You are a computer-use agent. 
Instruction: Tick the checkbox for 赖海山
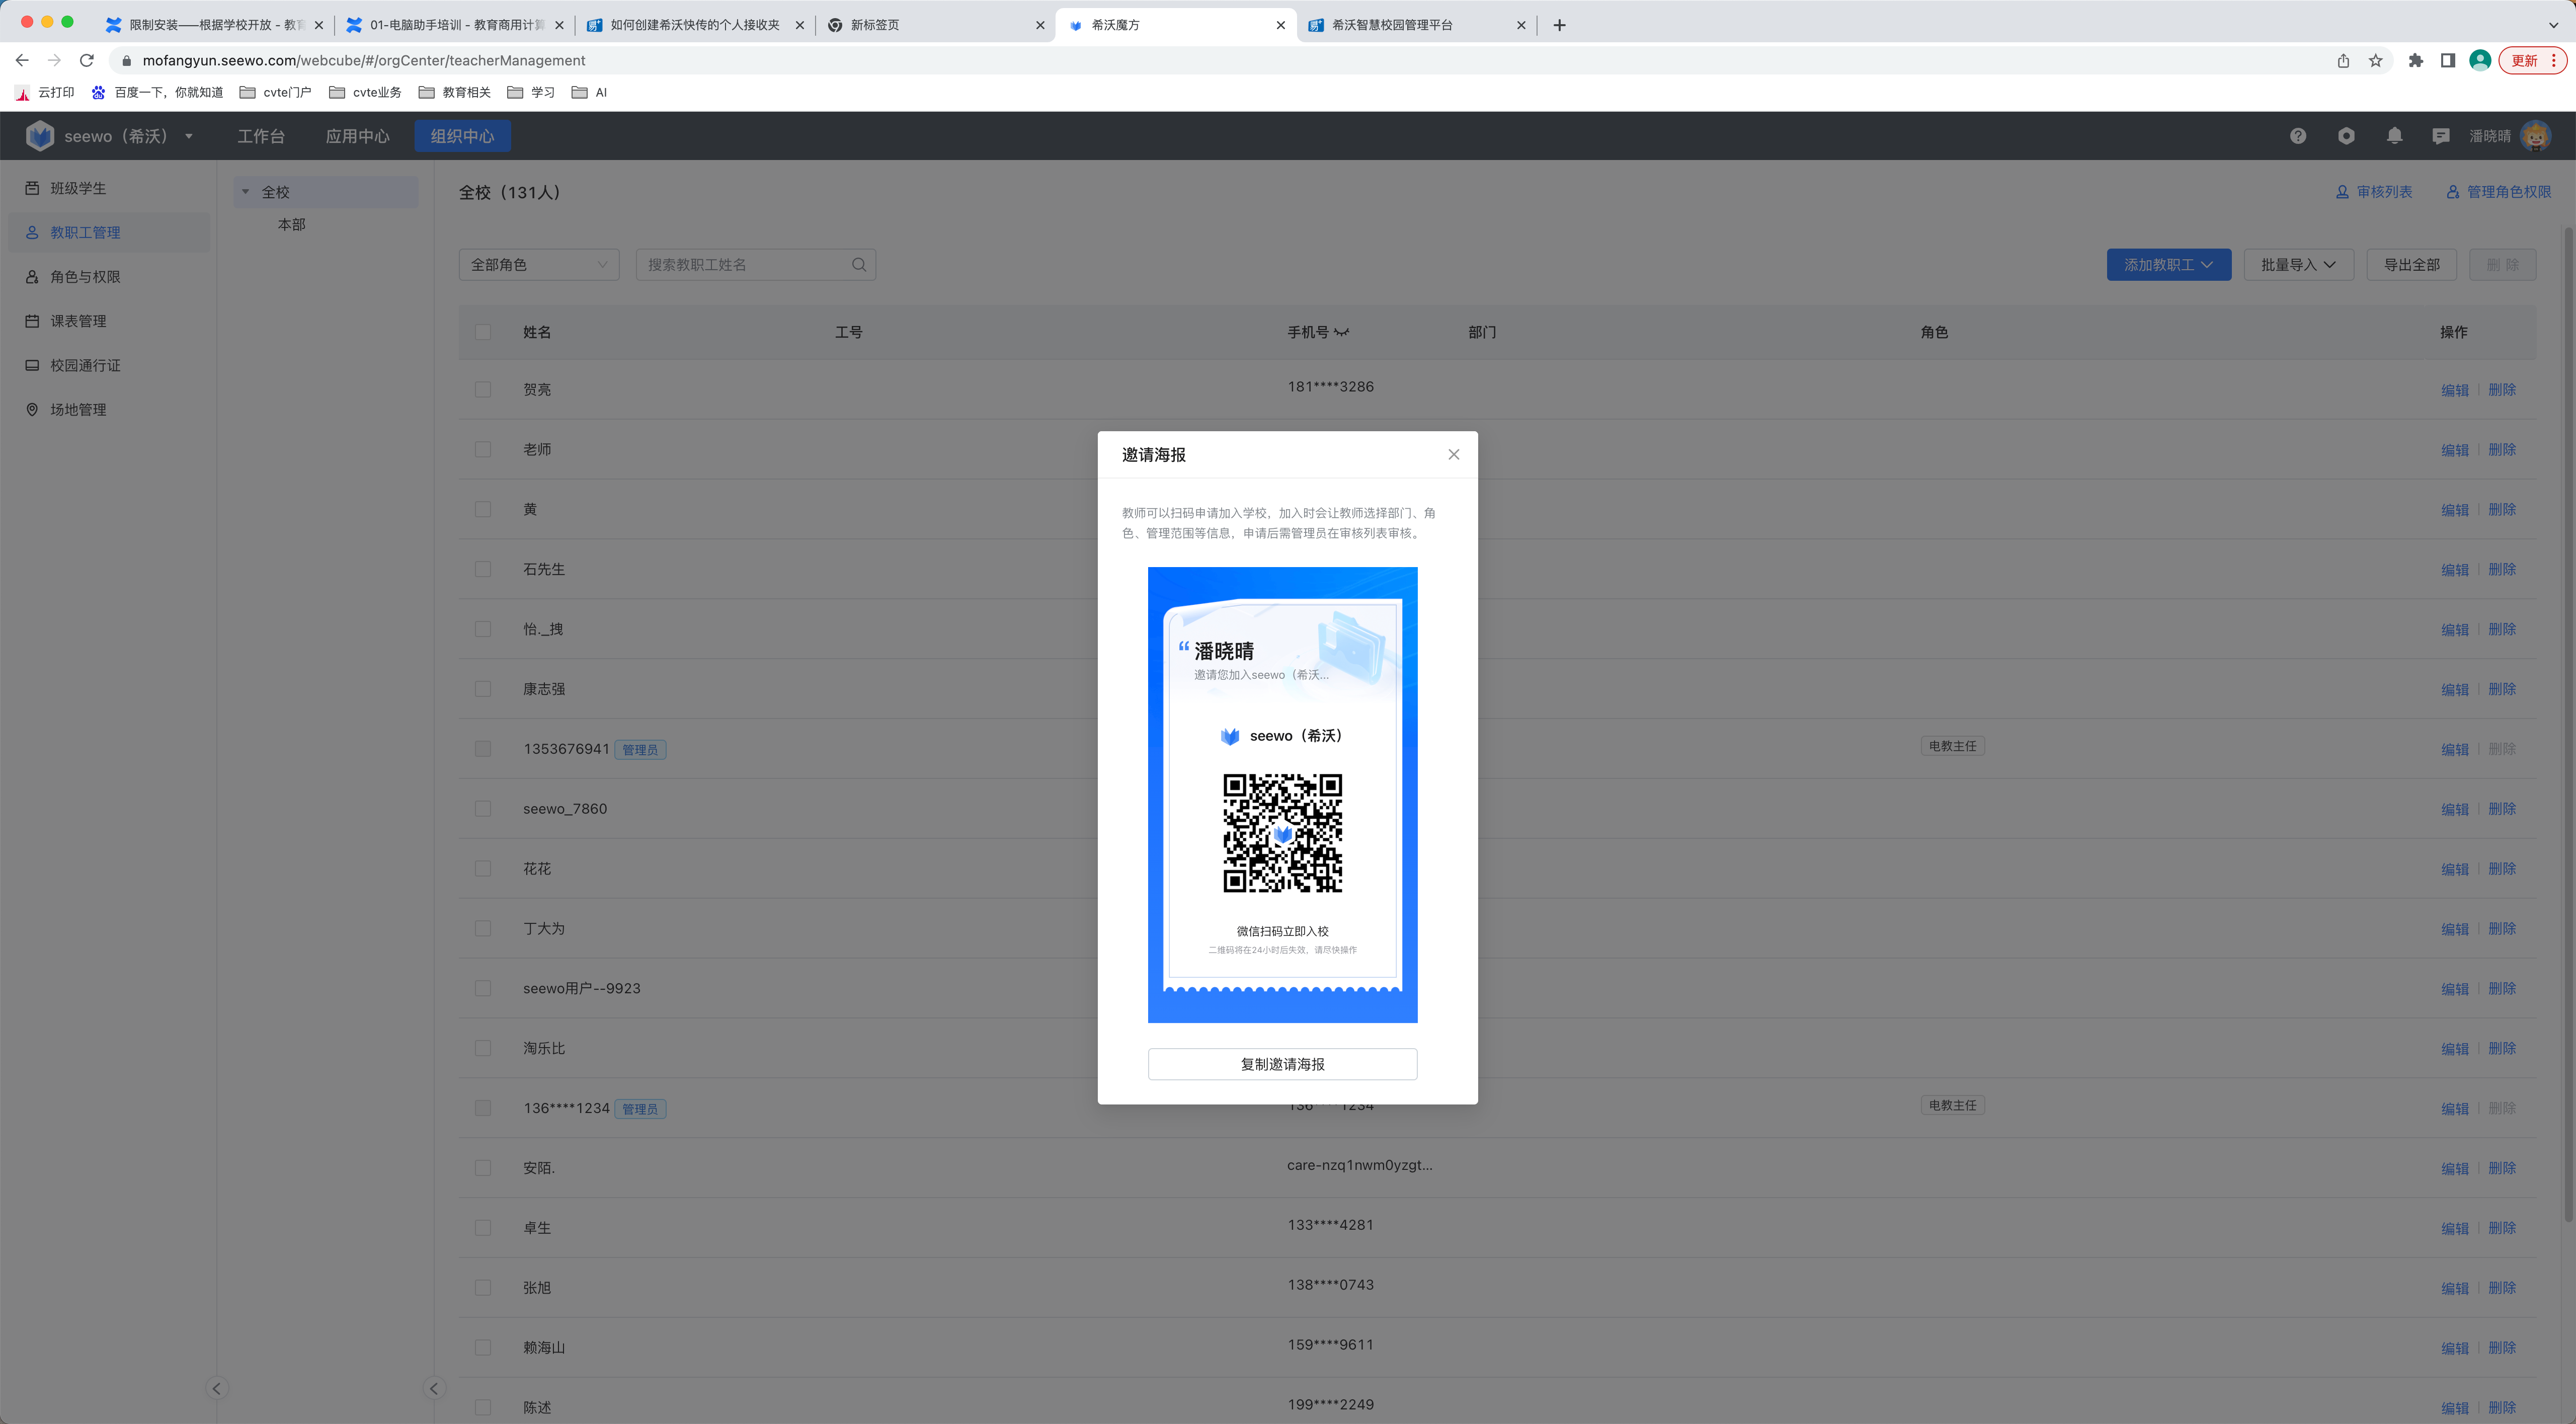483,1347
